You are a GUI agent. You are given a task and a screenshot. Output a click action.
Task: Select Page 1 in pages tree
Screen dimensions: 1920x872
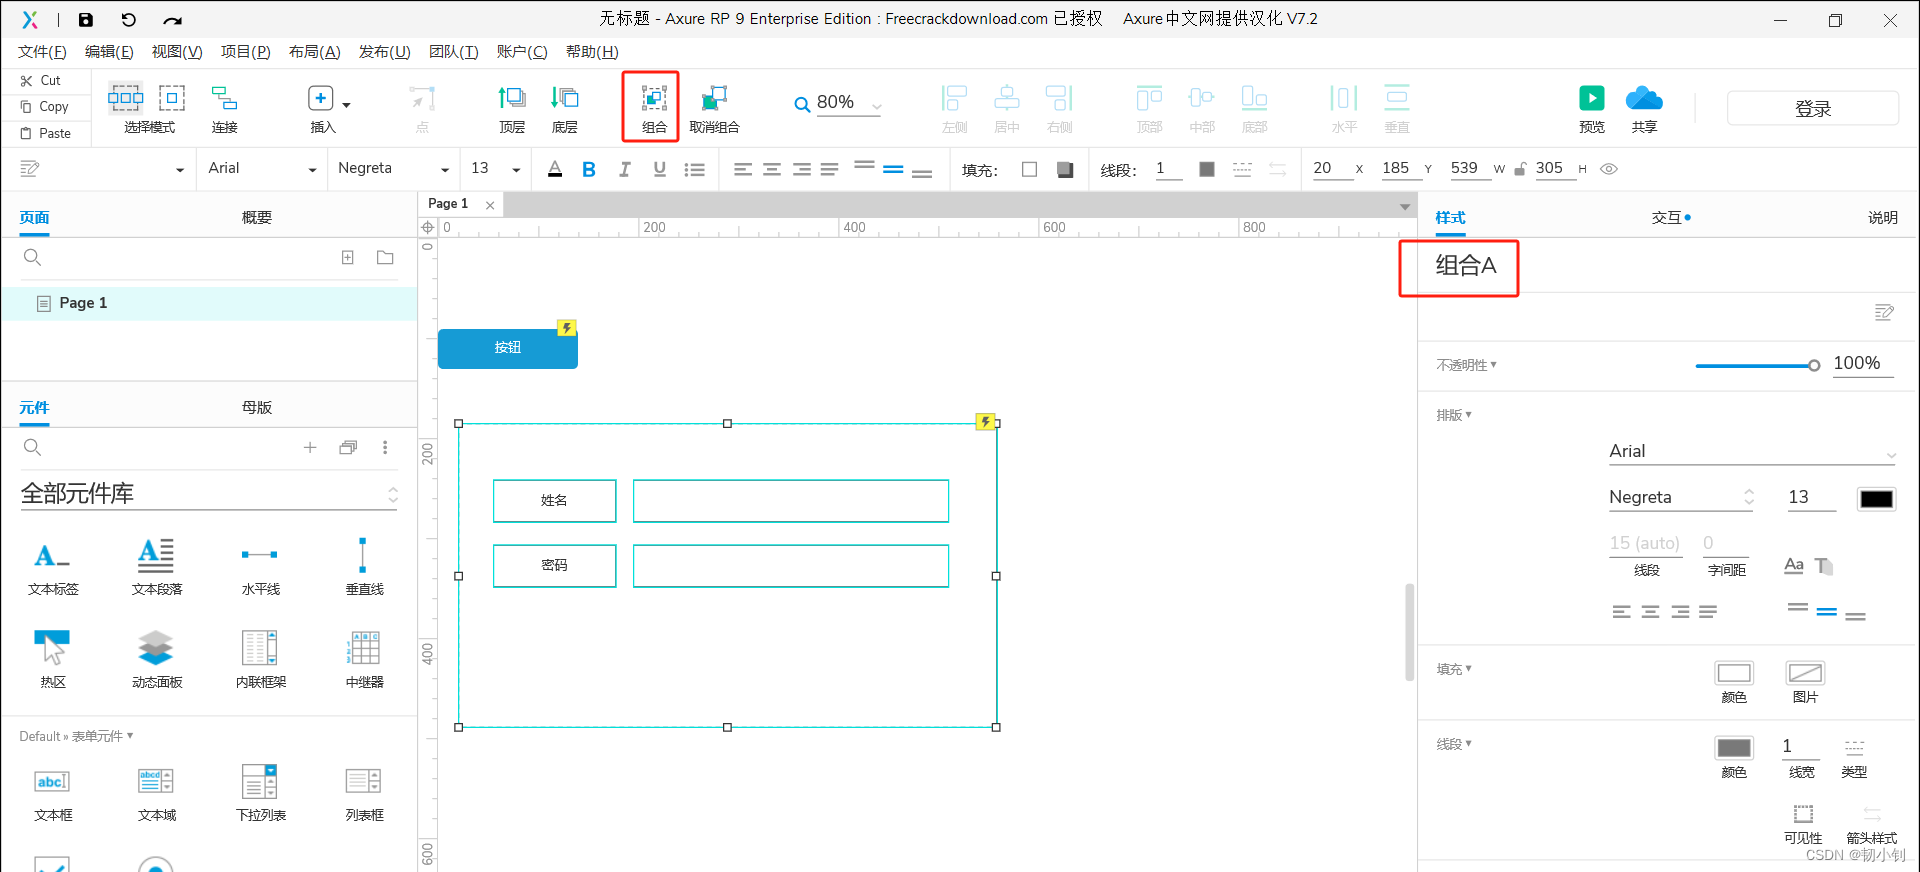[209, 303]
